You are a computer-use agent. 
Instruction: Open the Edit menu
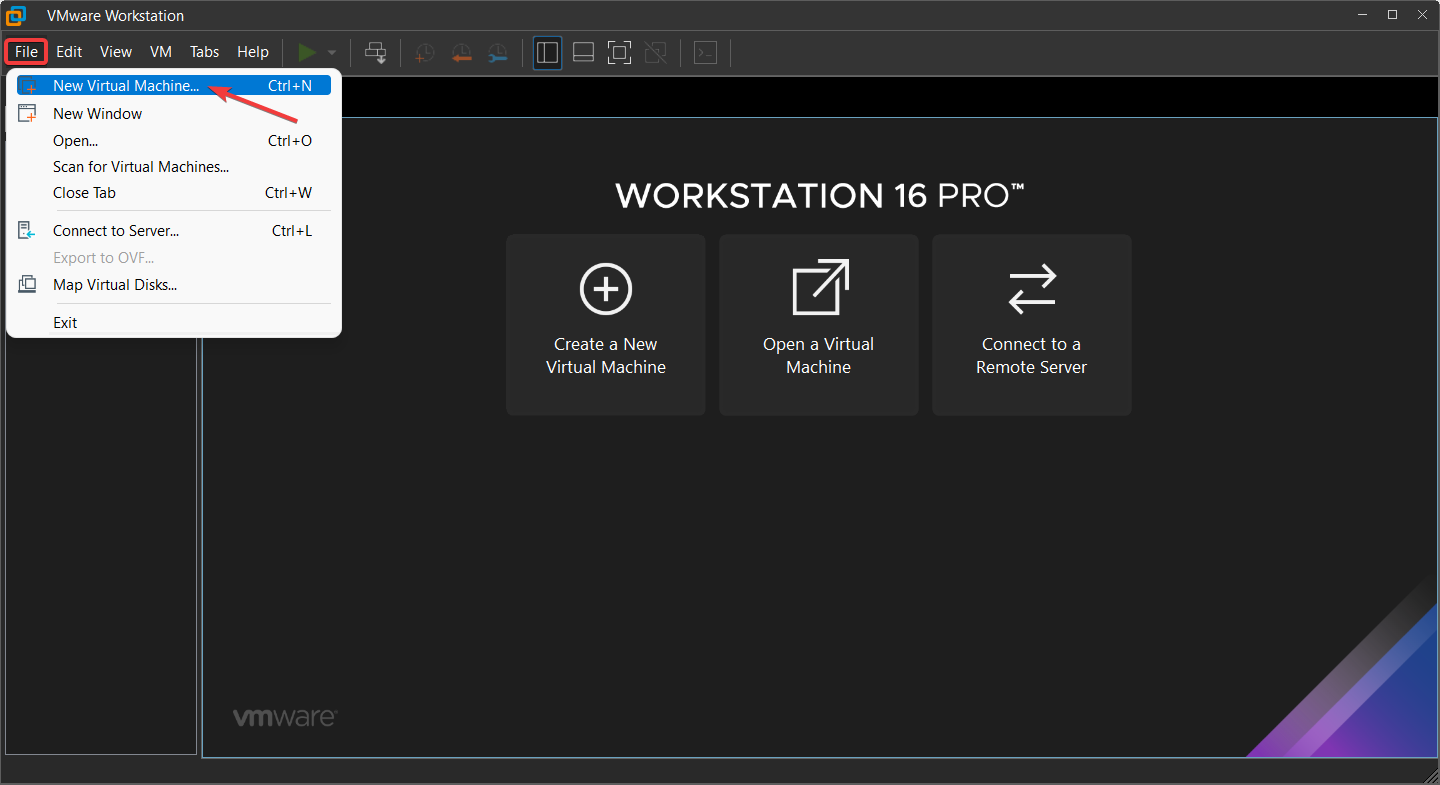click(x=69, y=52)
